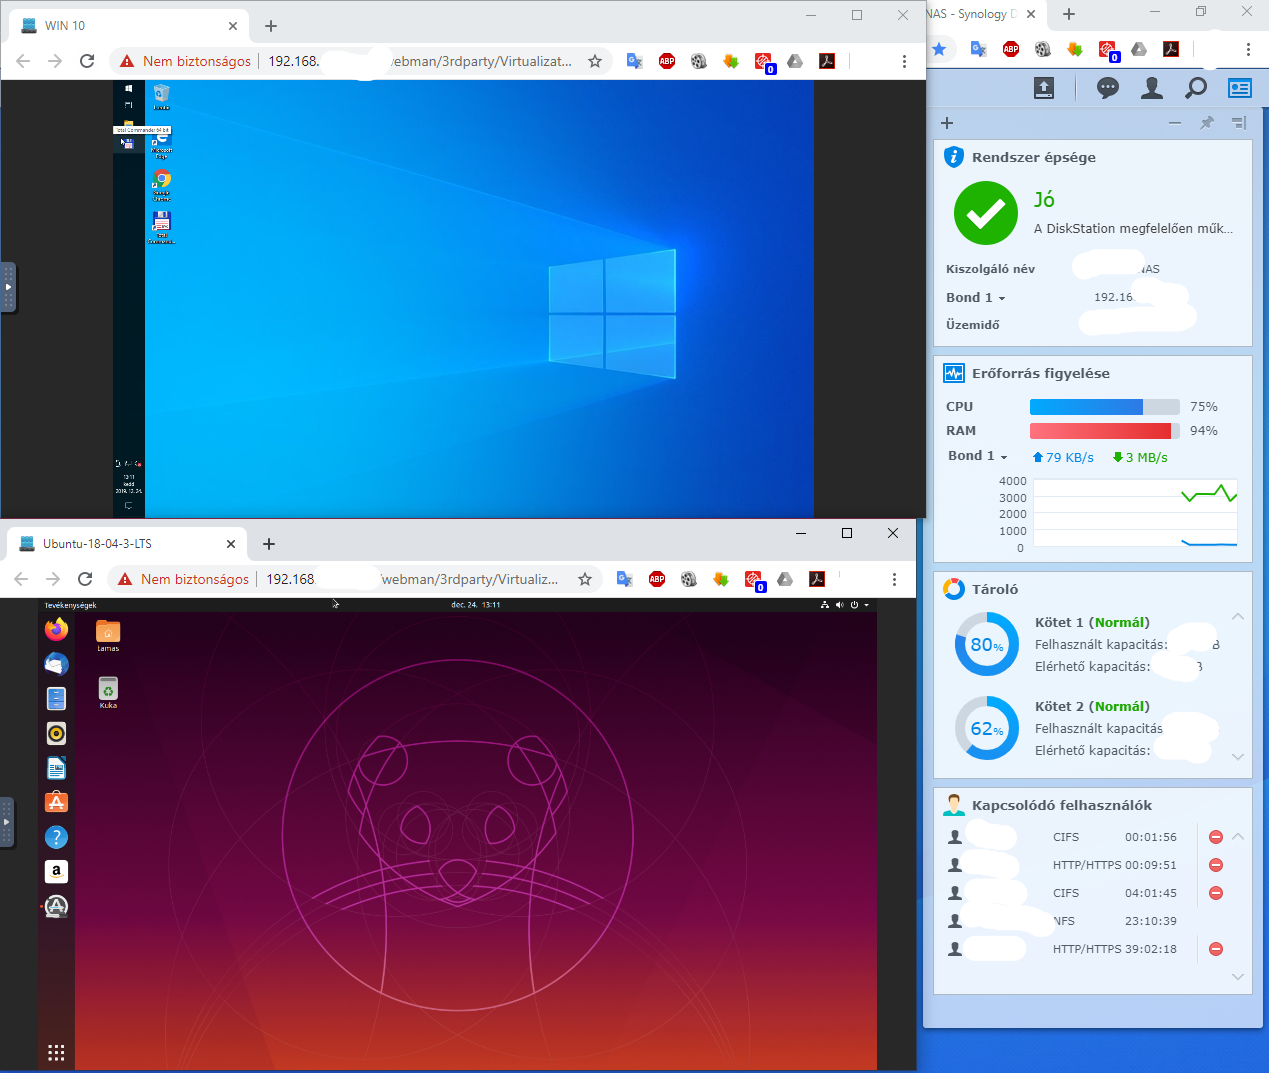The image size is (1269, 1073).
Task: Reload page in Ubuntu browser window
Action: 85,579
